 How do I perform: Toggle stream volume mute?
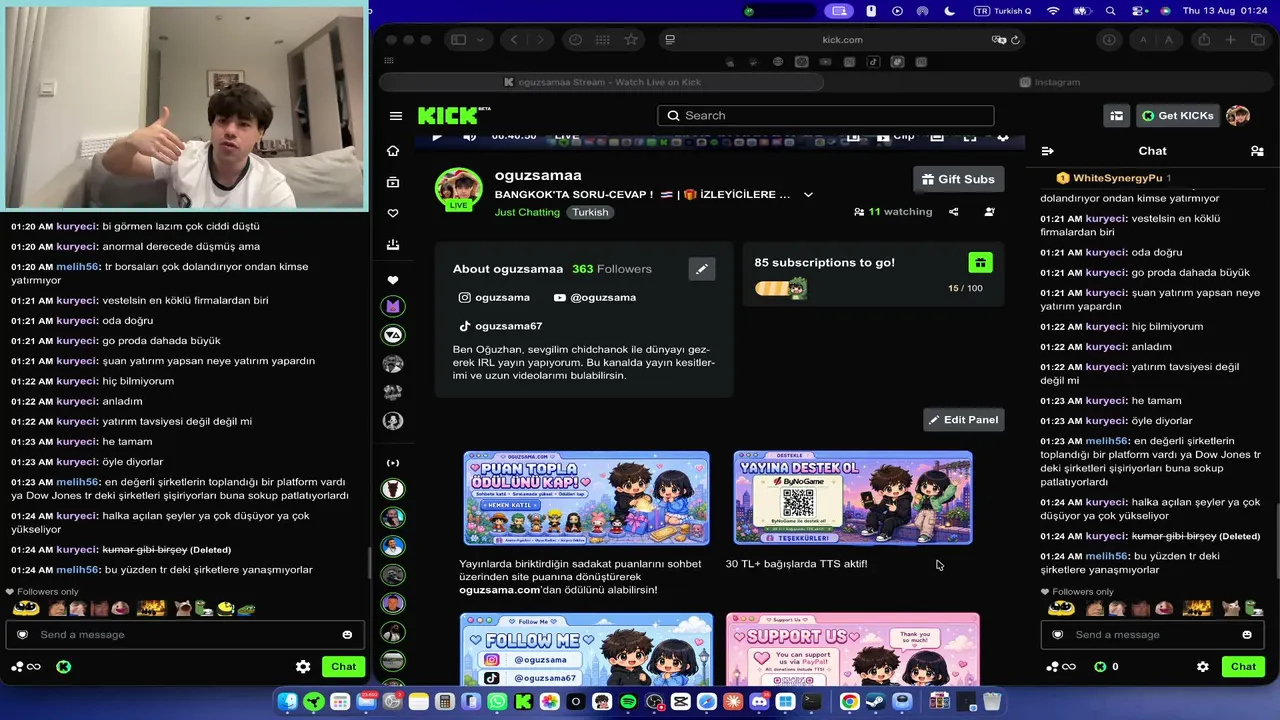click(x=469, y=137)
